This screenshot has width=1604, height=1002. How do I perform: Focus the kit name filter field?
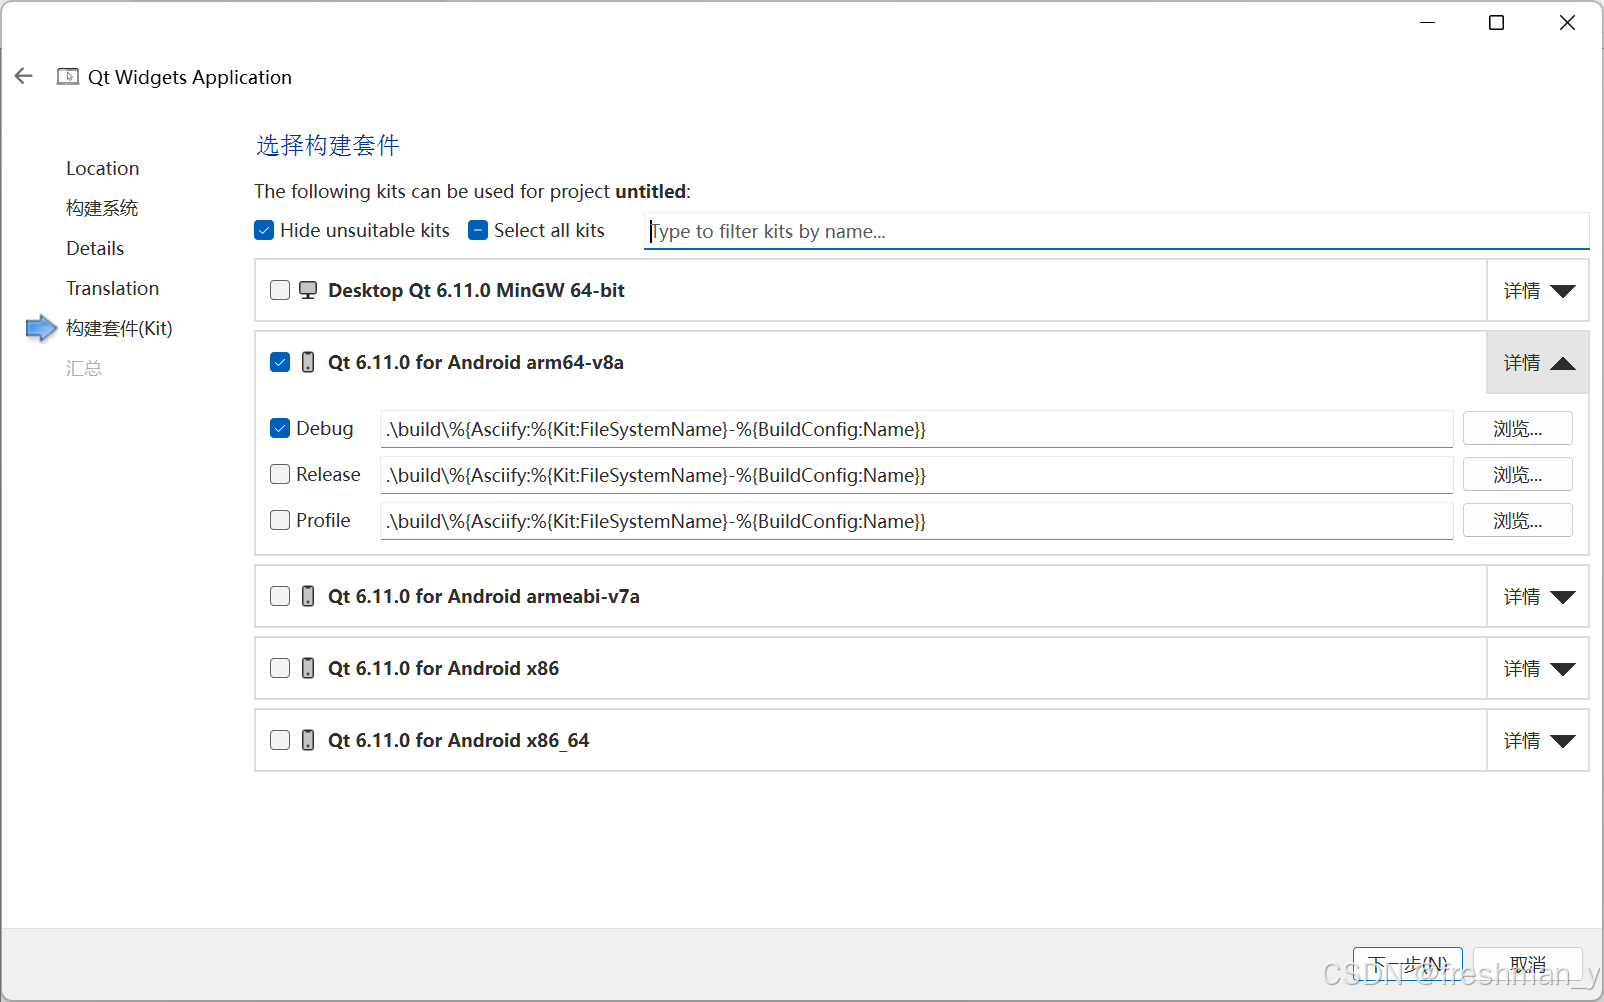coord(1116,231)
